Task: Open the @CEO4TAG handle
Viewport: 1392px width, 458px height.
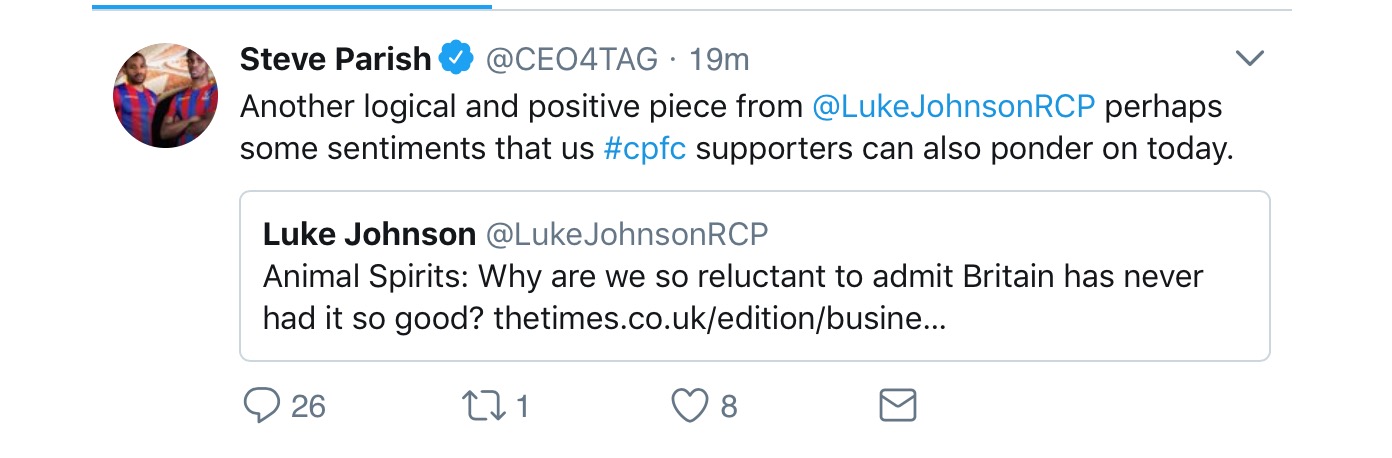Action: click(x=571, y=60)
